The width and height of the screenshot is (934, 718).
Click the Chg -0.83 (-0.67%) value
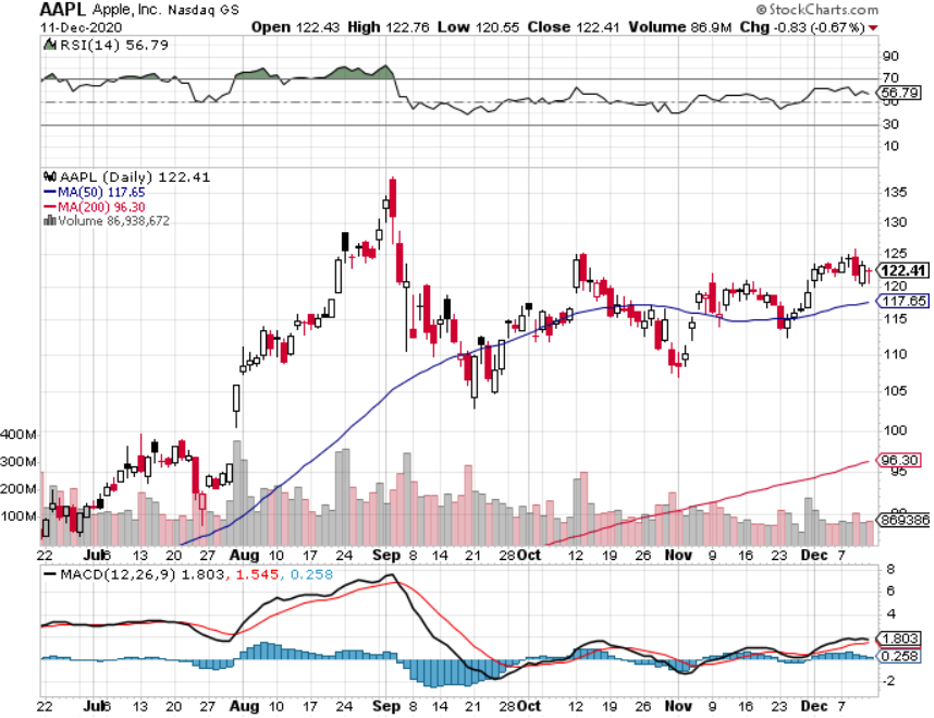(802, 27)
